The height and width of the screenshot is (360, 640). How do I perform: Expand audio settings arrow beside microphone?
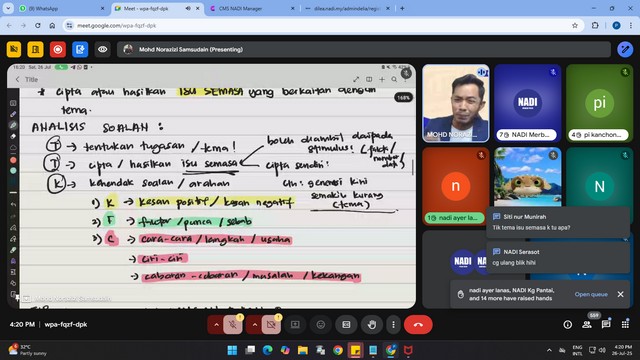[216, 324]
